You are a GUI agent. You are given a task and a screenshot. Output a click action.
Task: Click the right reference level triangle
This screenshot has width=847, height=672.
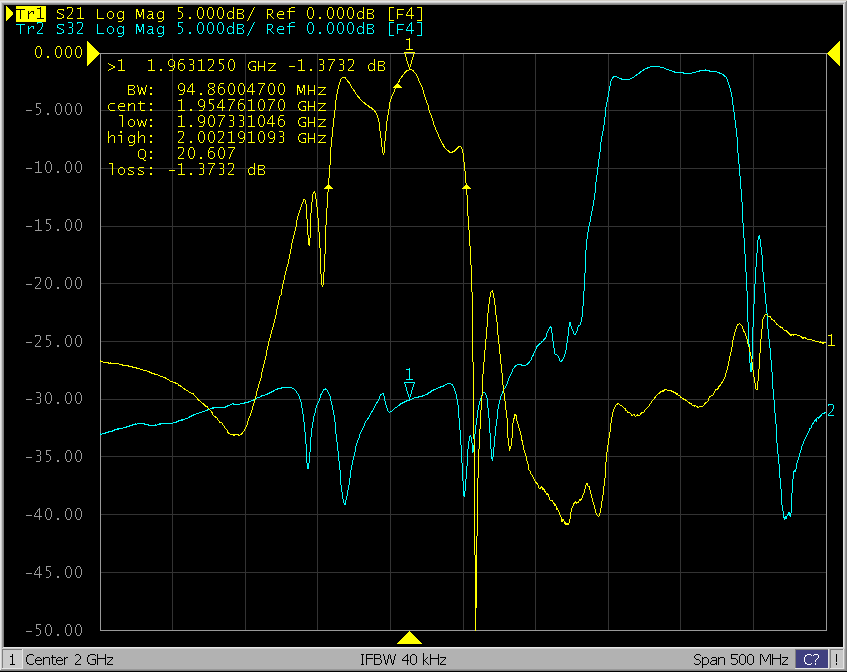(x=832, y=51)
